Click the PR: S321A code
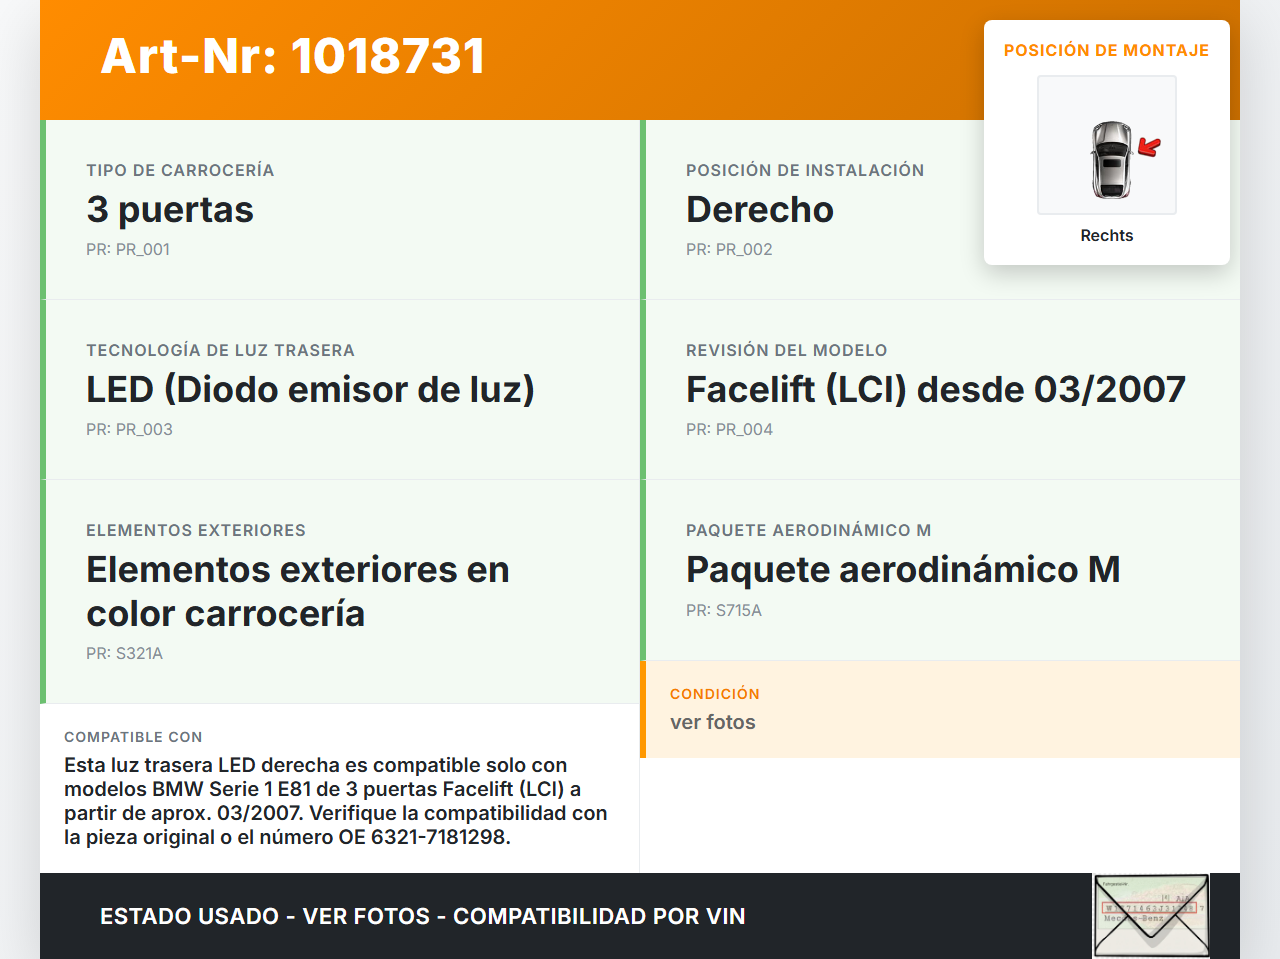This screenshot has height=959, width=1280. coord(124,653)
